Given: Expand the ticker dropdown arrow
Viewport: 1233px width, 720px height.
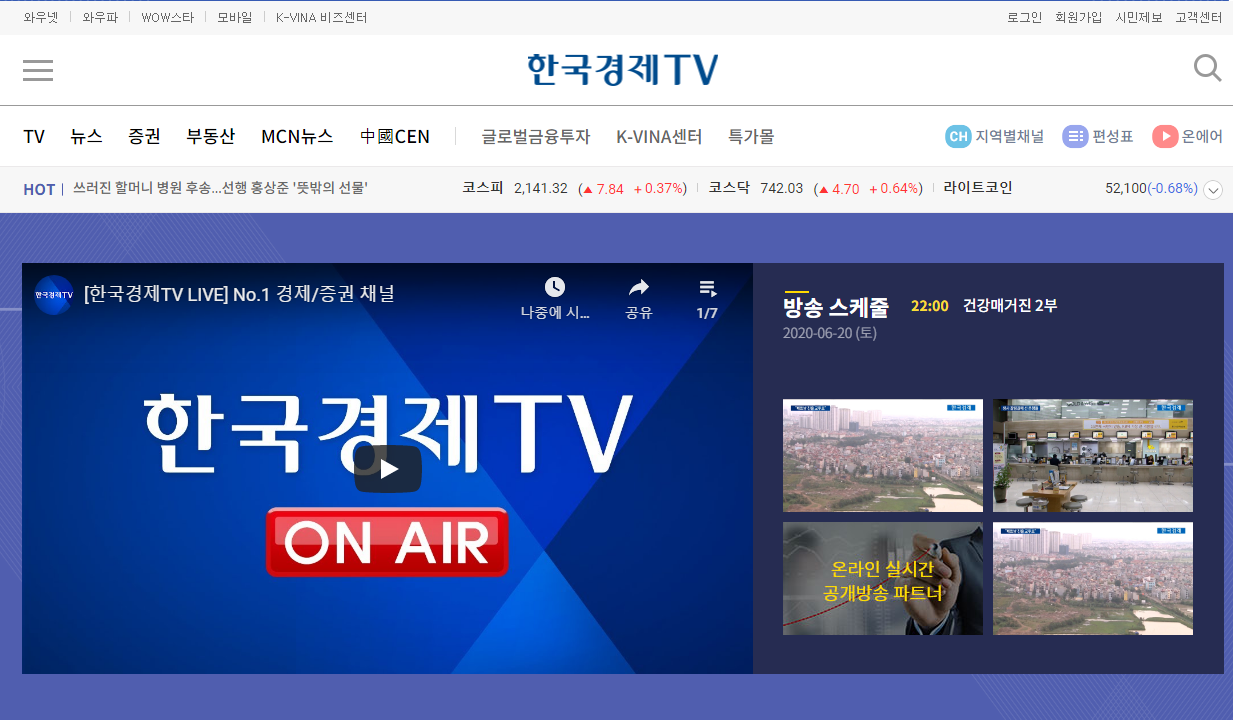Looking at the screenshot, I should 1213,190.
